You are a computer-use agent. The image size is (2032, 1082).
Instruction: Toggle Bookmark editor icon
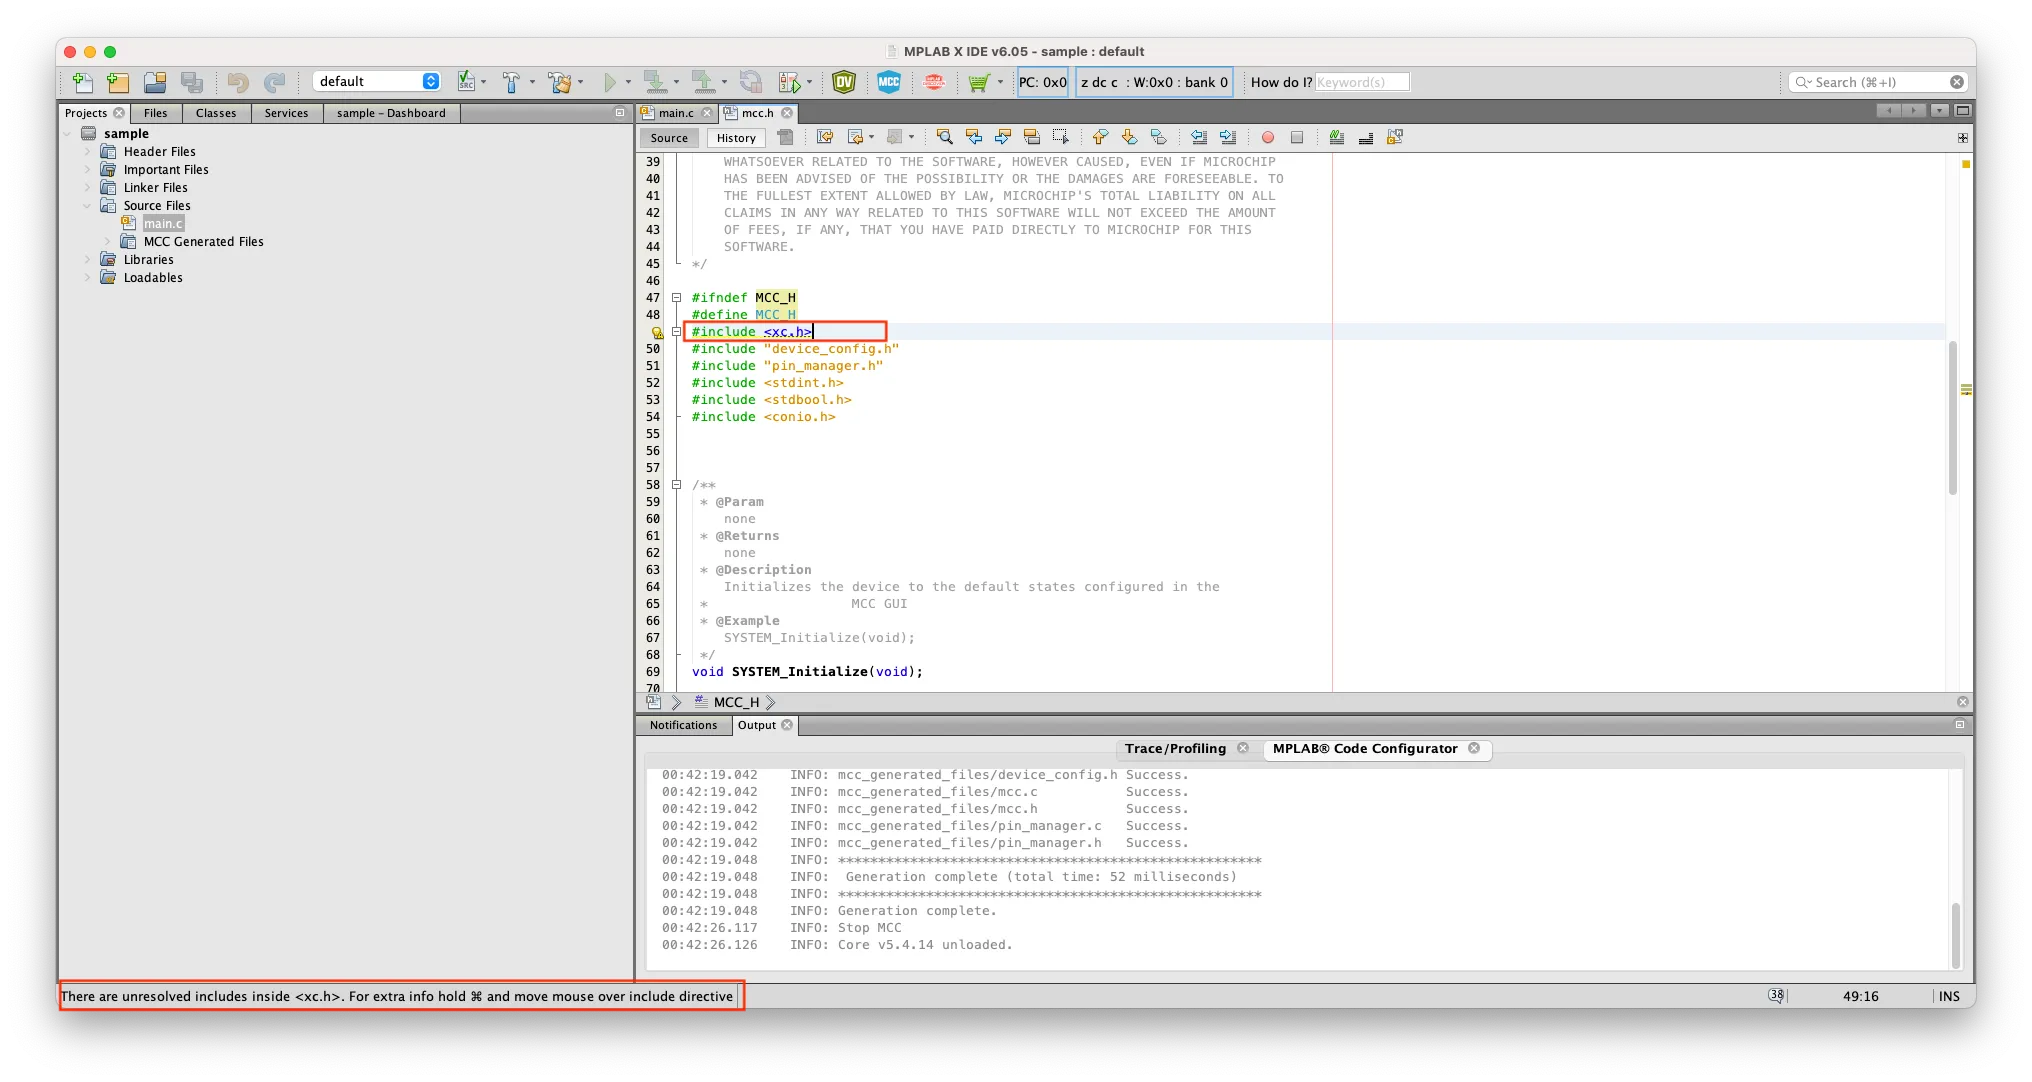point(1159,137)
